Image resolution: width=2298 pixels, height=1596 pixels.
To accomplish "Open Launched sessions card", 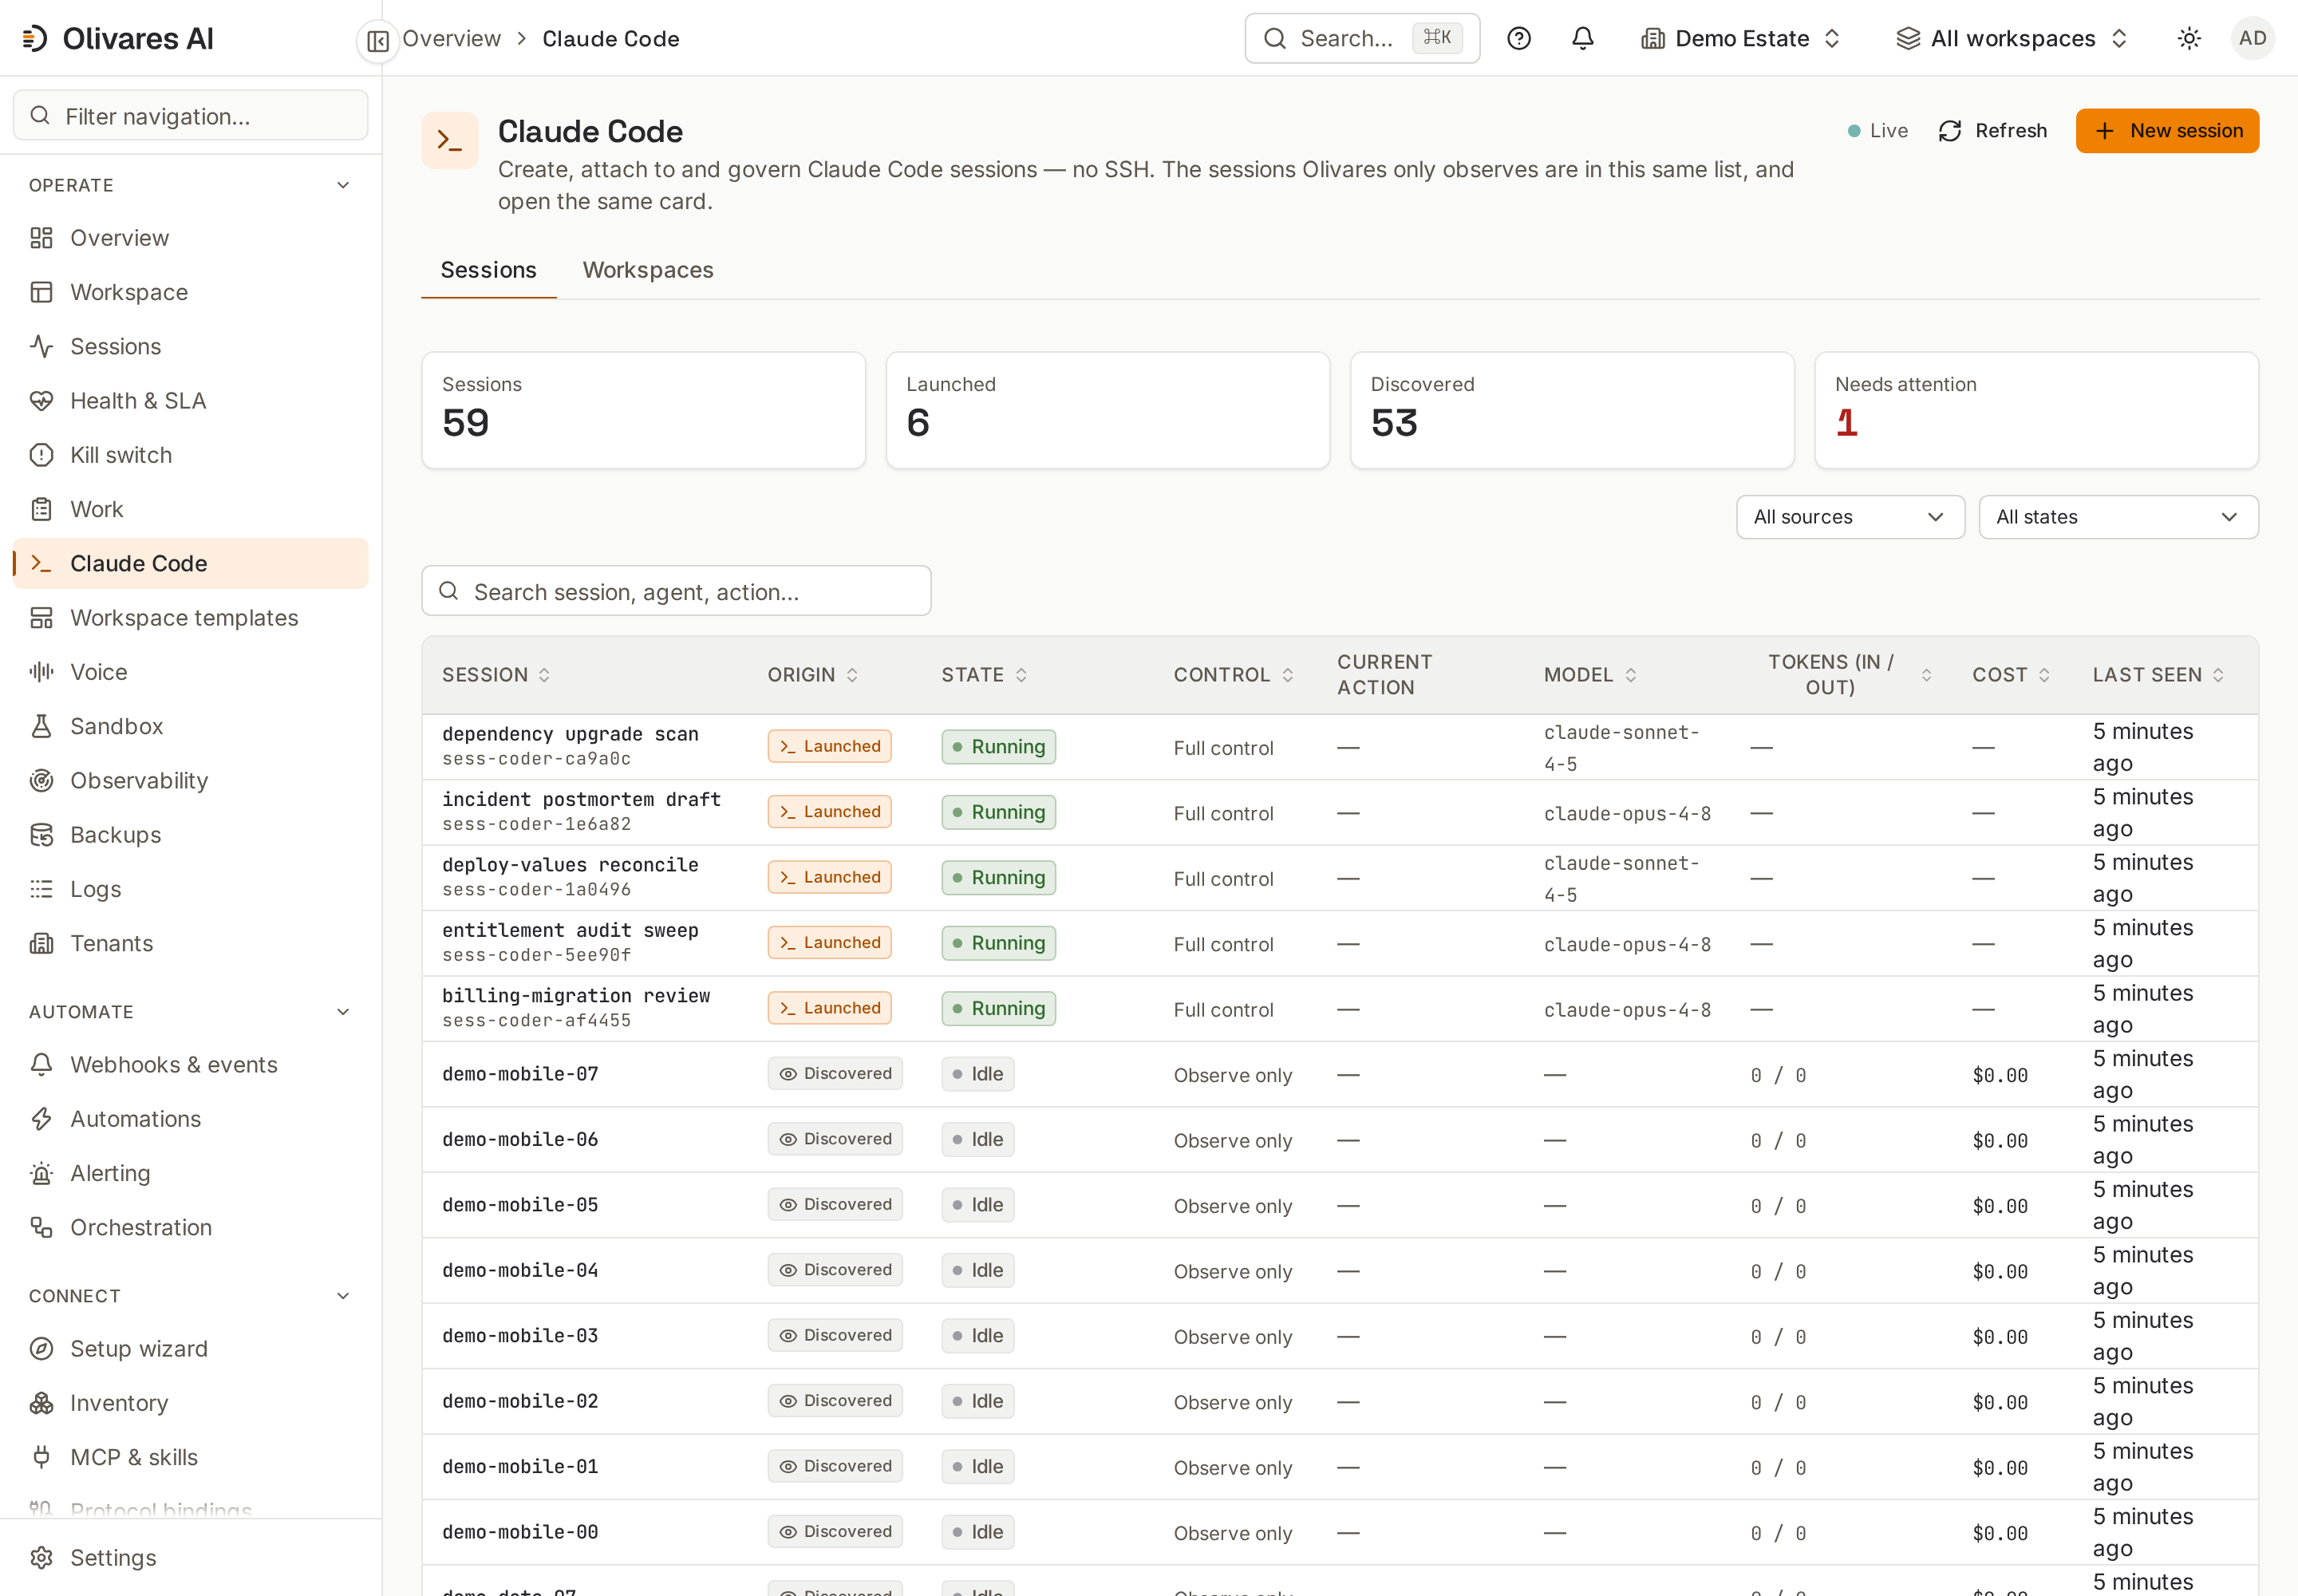I will pyautogui.click(x=1108, y=410).
